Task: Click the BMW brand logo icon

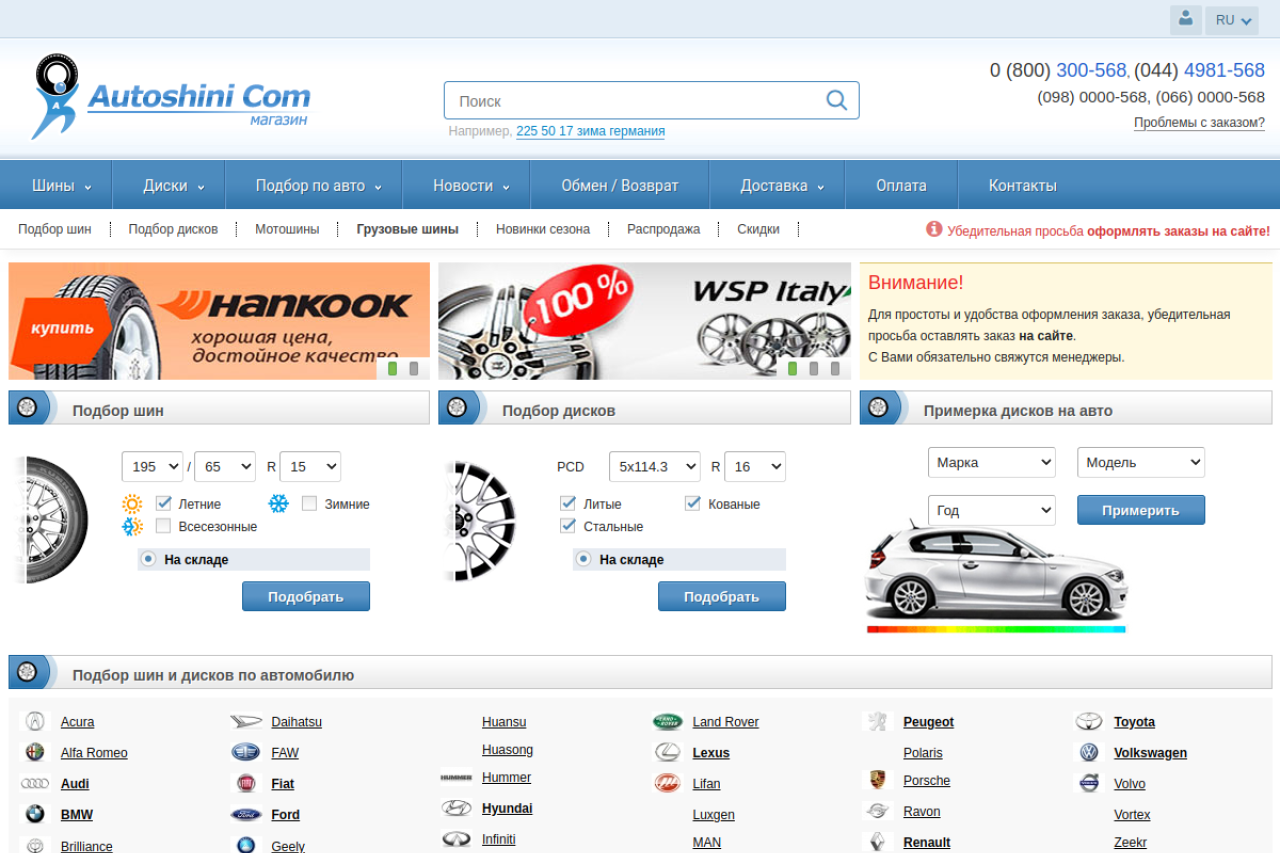Action: (35, 814)
